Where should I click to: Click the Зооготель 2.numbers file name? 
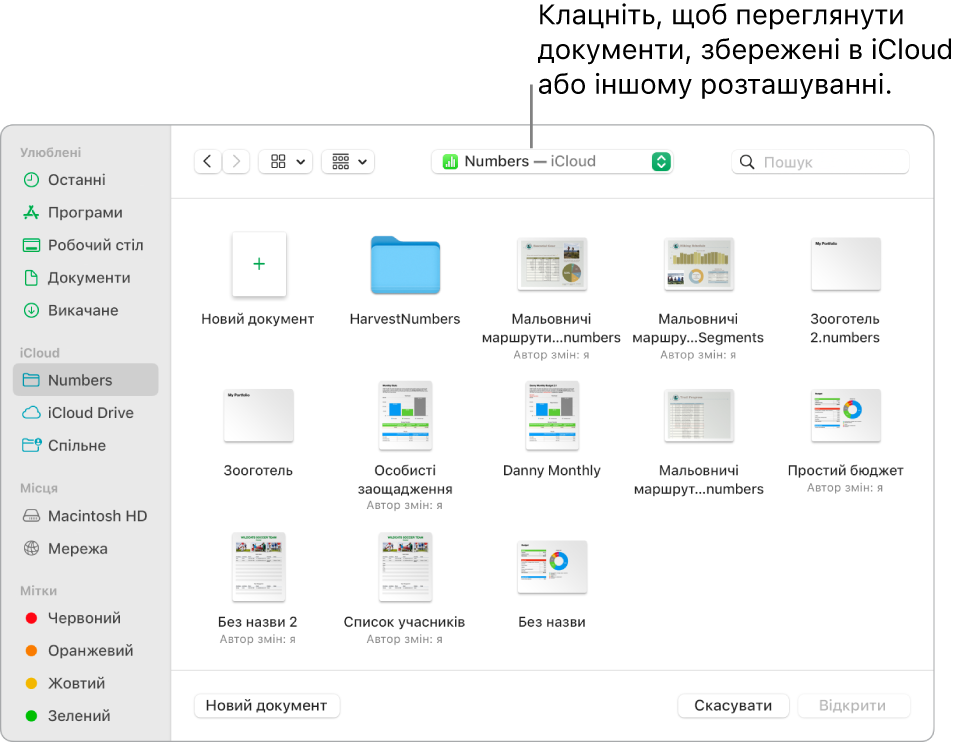[845, 329]
